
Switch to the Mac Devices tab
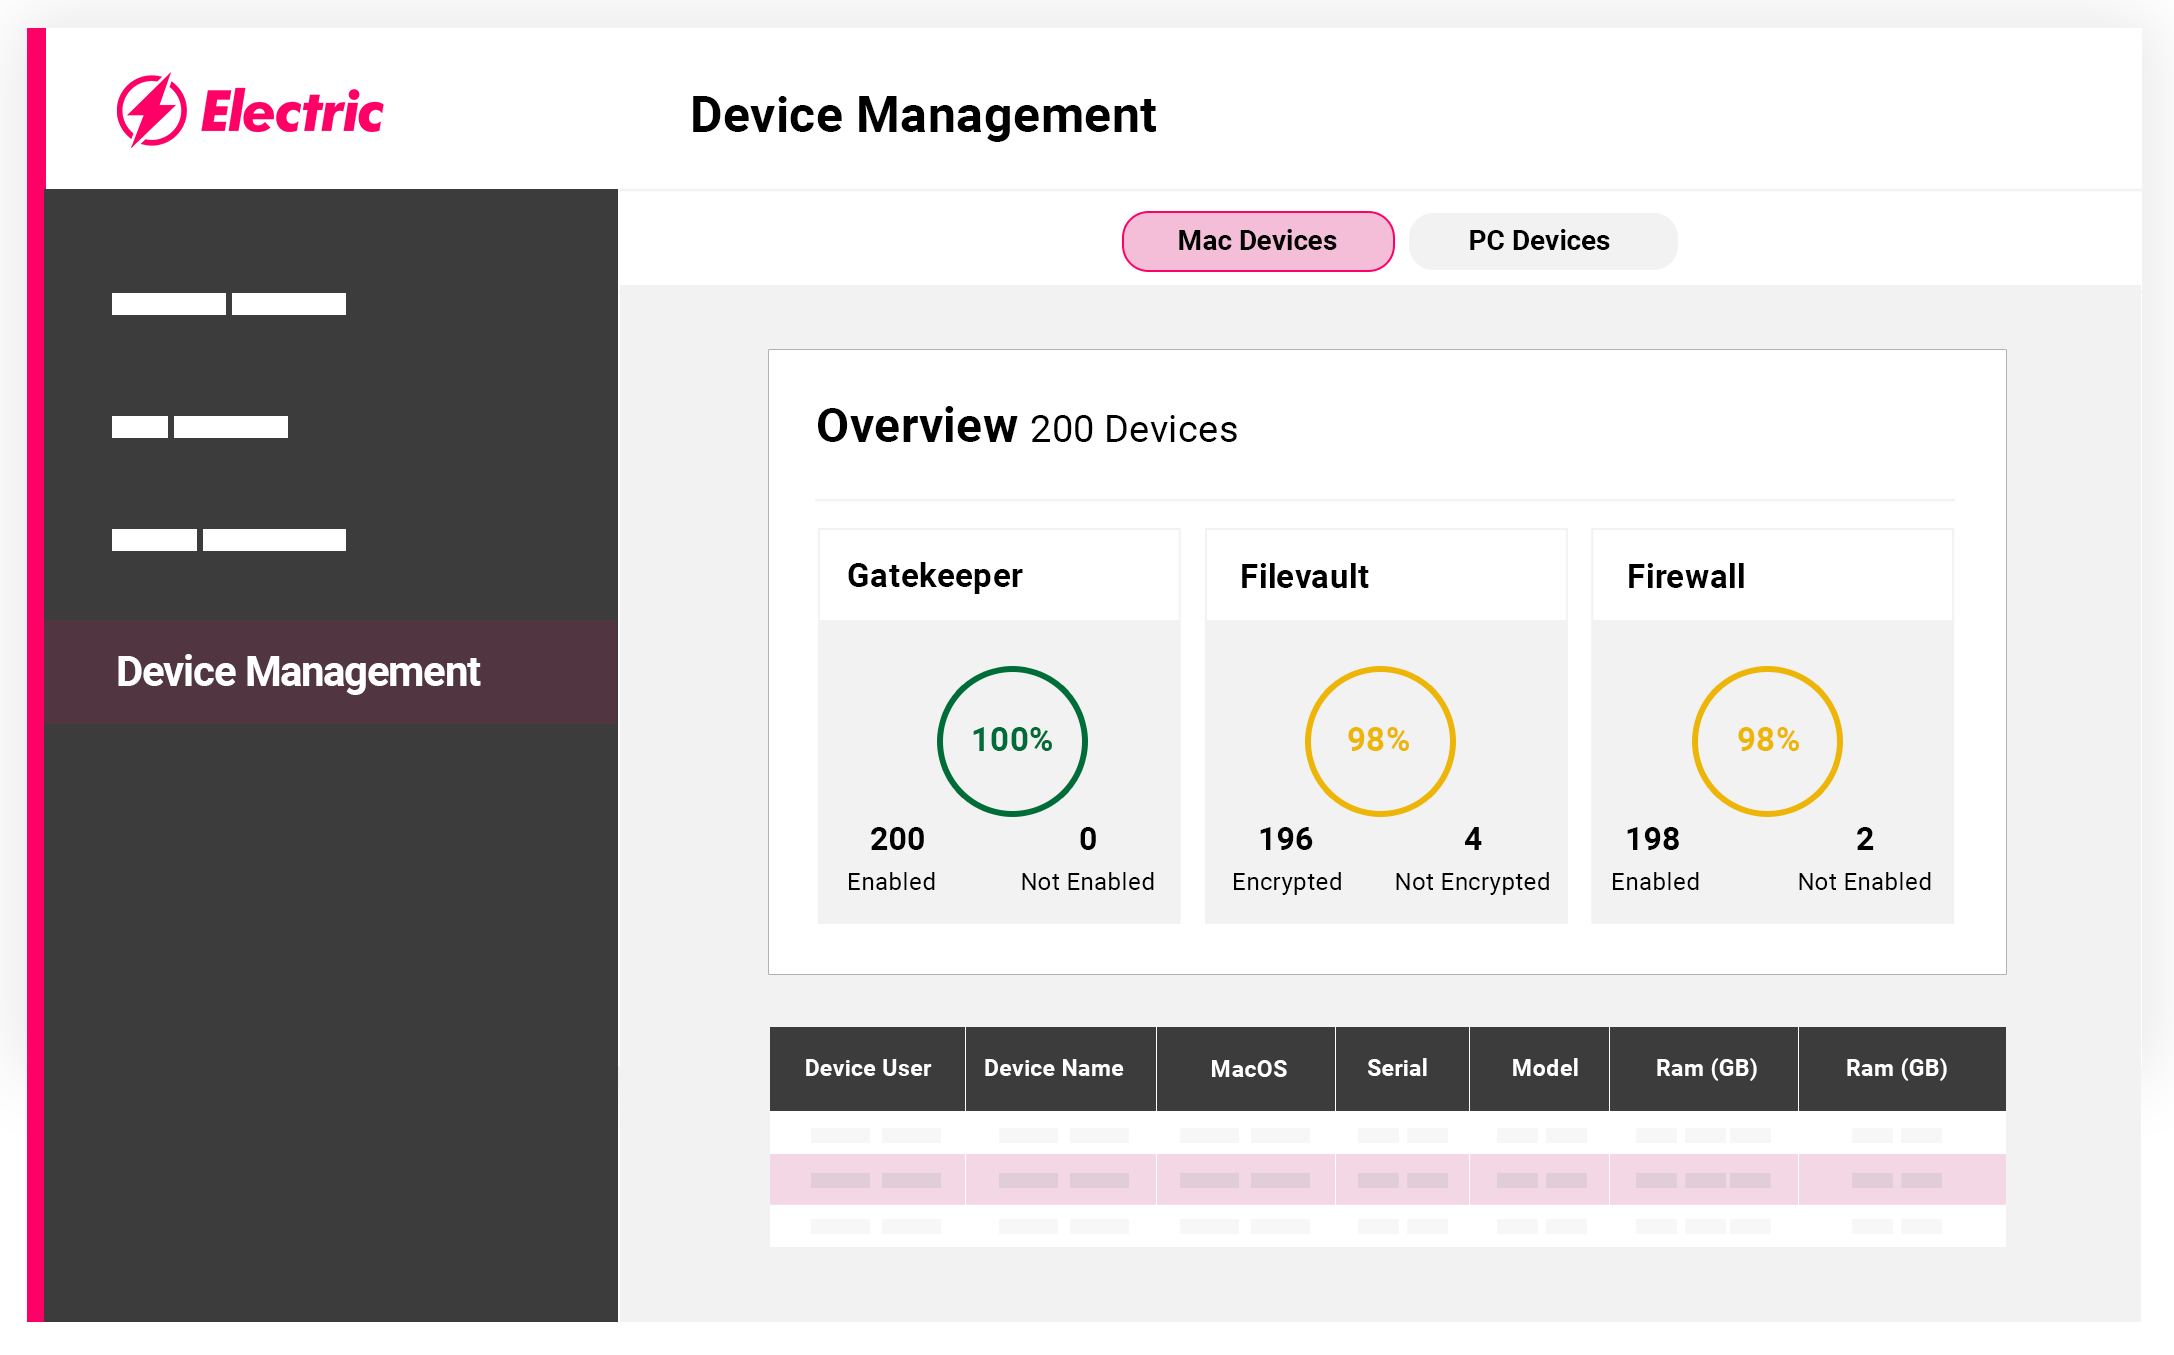click(1257, 241)
